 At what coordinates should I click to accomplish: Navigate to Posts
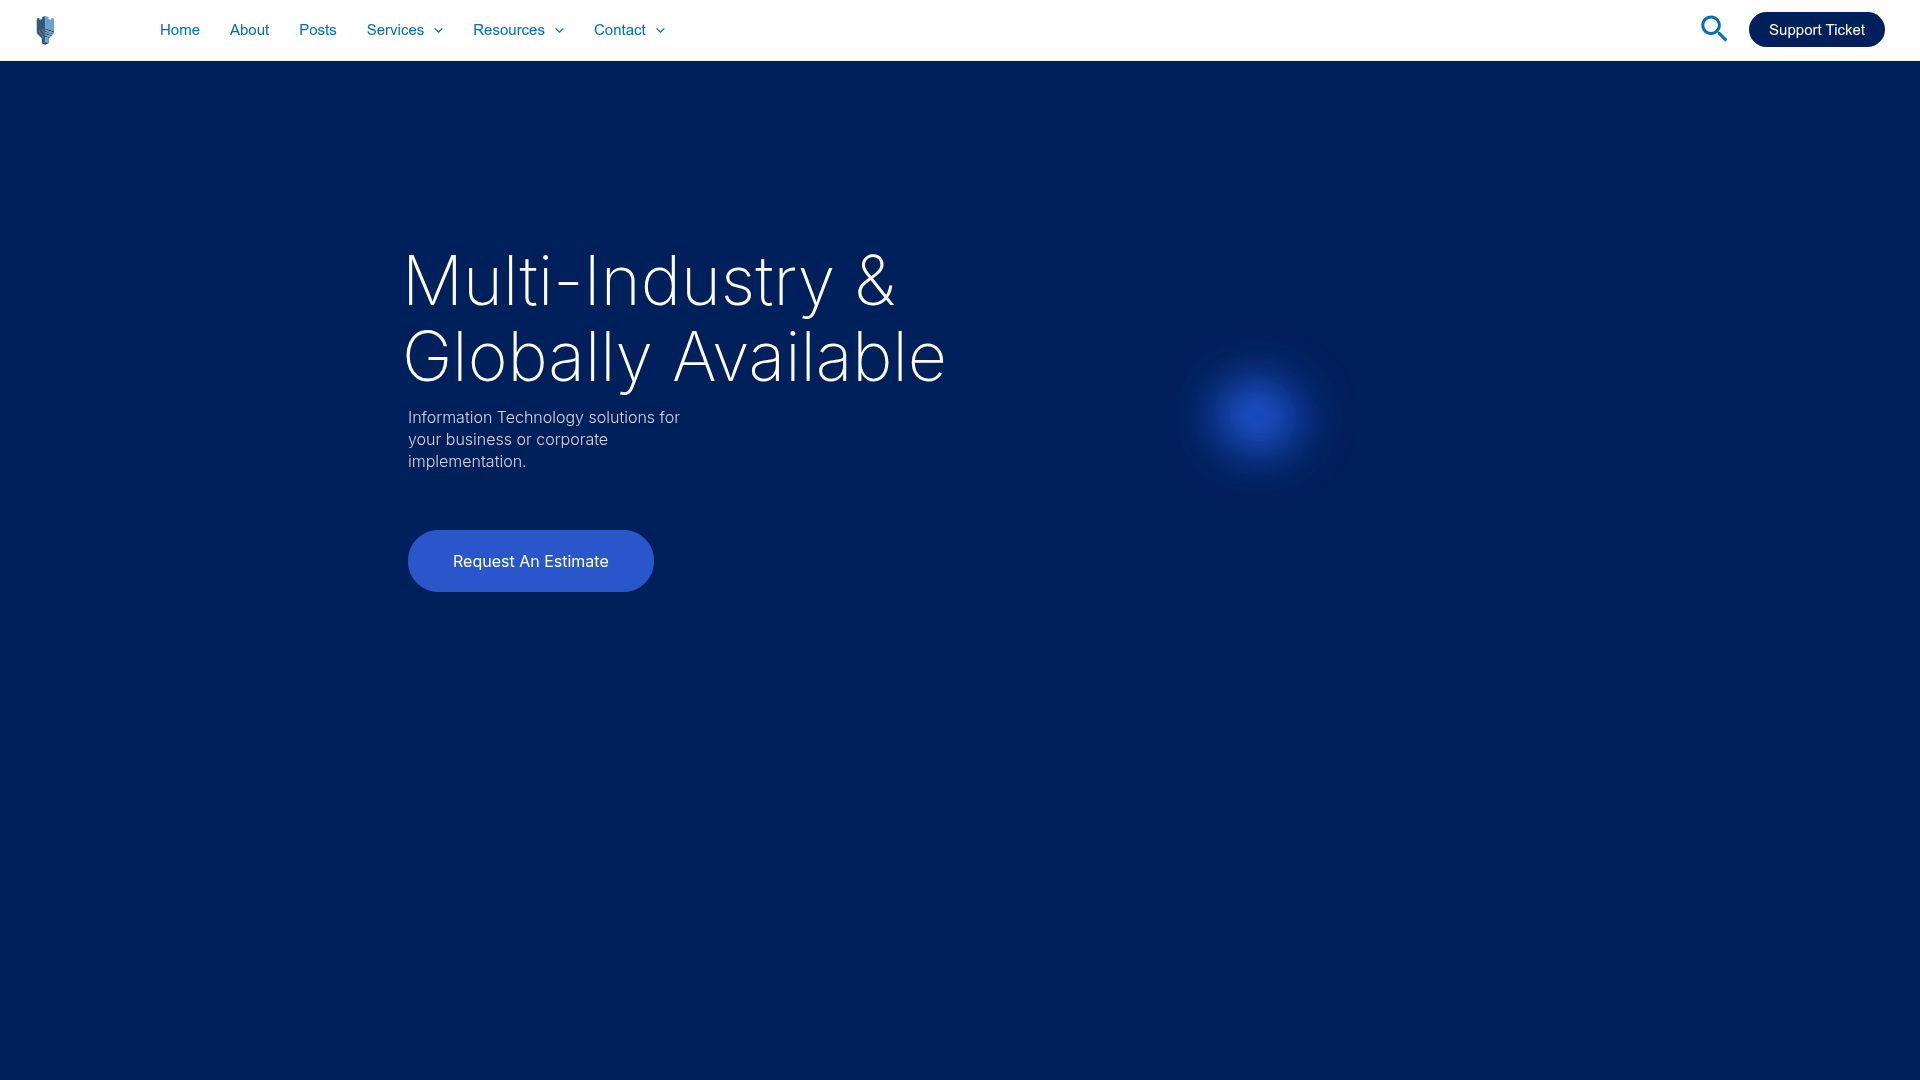pyautogui.click(x=317, y=30)
